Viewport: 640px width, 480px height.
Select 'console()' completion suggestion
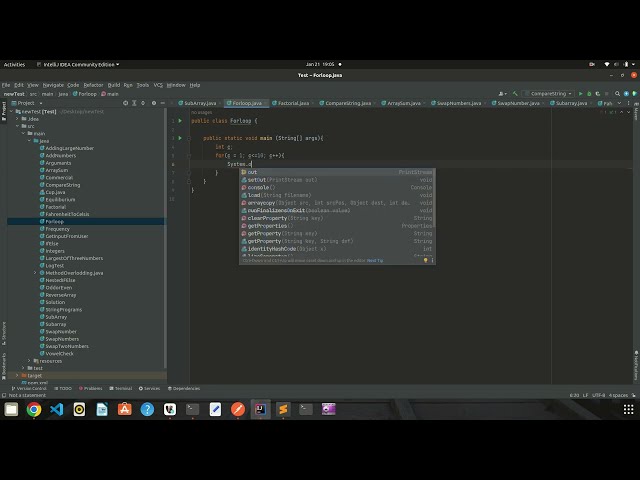337,187
